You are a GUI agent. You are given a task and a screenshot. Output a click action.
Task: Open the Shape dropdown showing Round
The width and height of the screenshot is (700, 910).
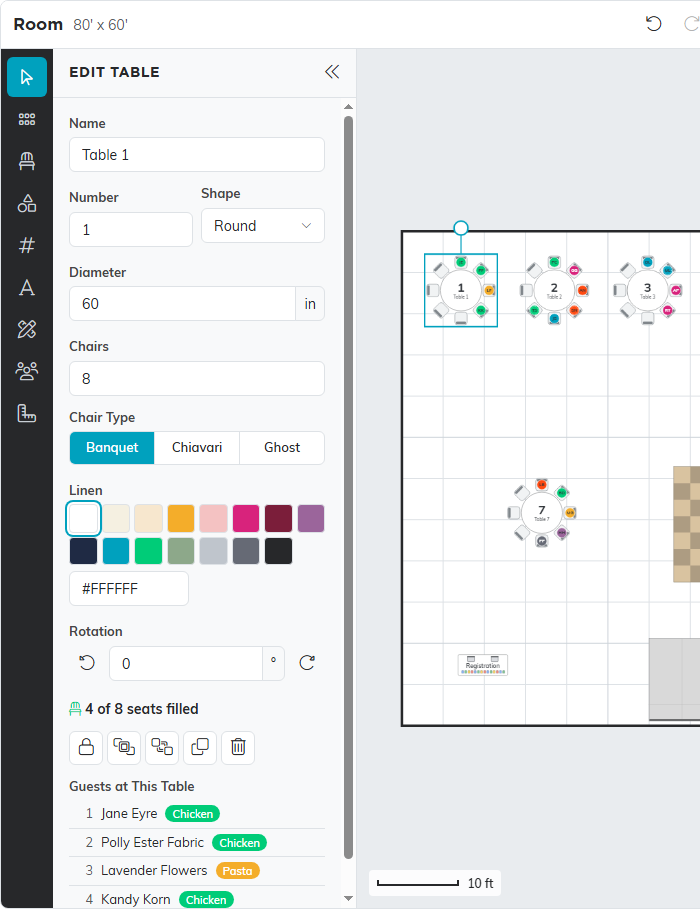(x=262, y=226)
